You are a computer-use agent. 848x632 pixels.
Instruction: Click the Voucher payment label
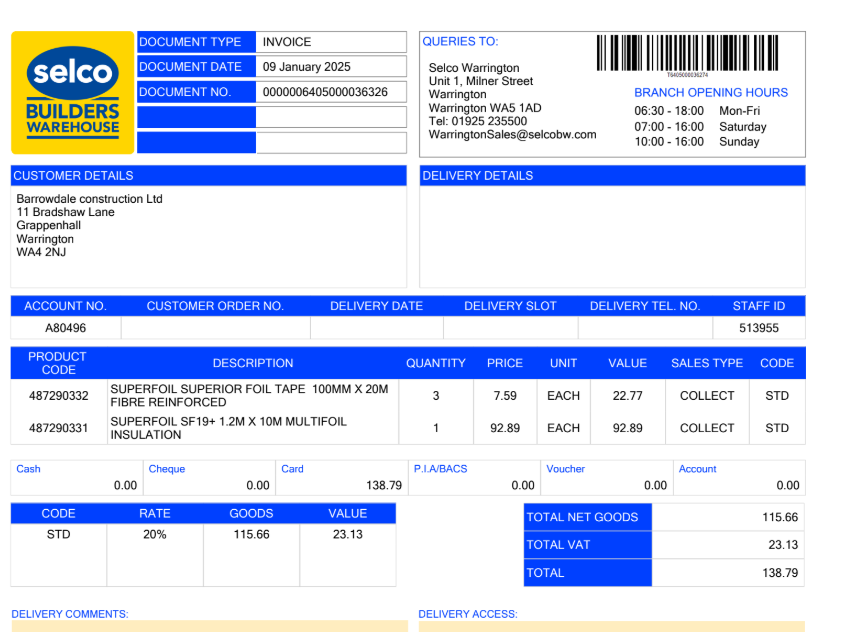click(565, 469)
